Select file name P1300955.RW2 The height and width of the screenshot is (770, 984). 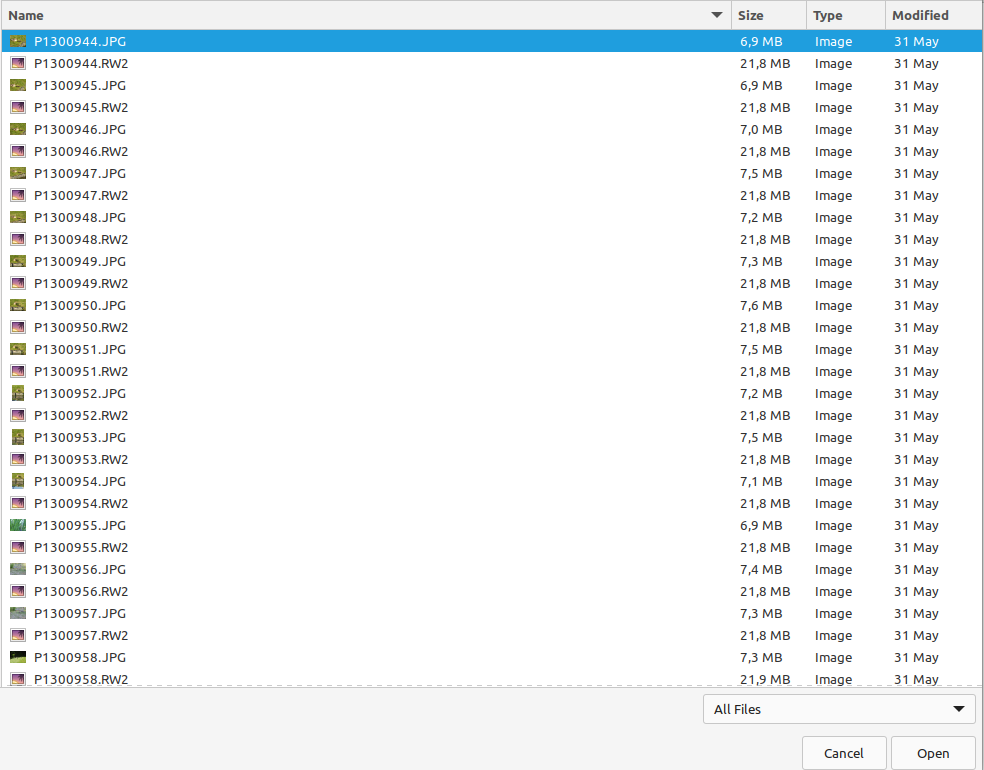click(x=81, y=547)
